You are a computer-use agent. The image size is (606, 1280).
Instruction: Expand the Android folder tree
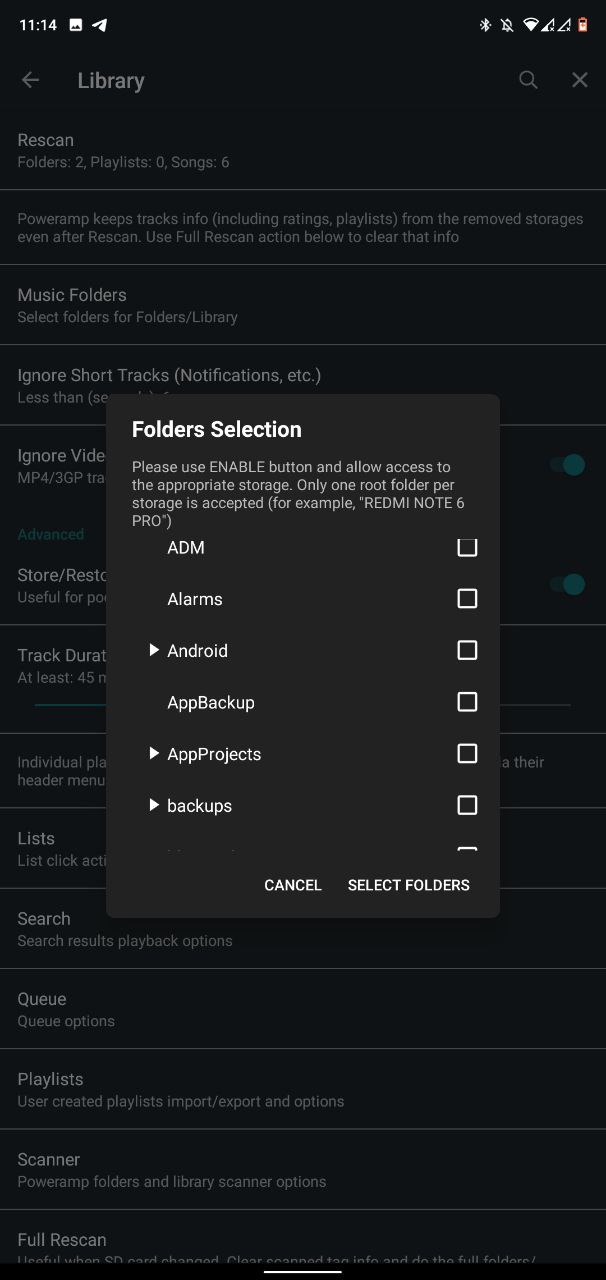pyautogui.click(x=154, y=650)
